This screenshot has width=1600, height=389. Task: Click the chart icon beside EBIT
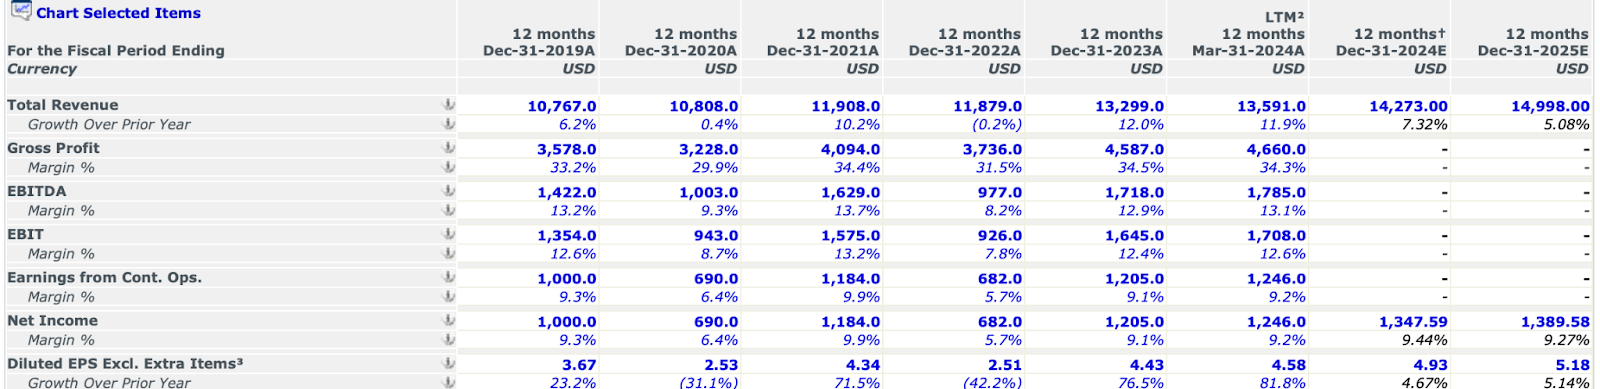pos(449,234)
